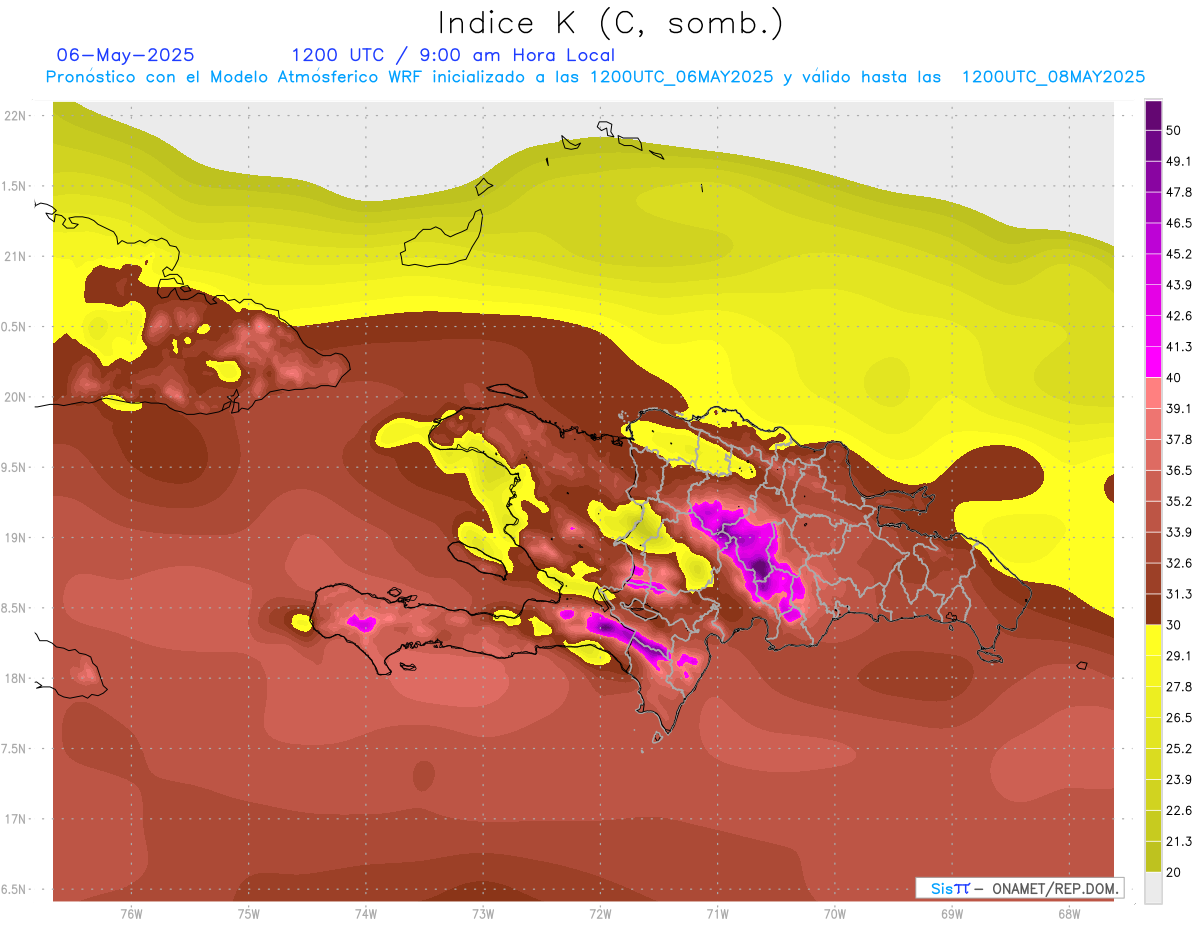Click the '68W' longitude label
The height and width of the screenshot is (927, 1200).
1069,913
